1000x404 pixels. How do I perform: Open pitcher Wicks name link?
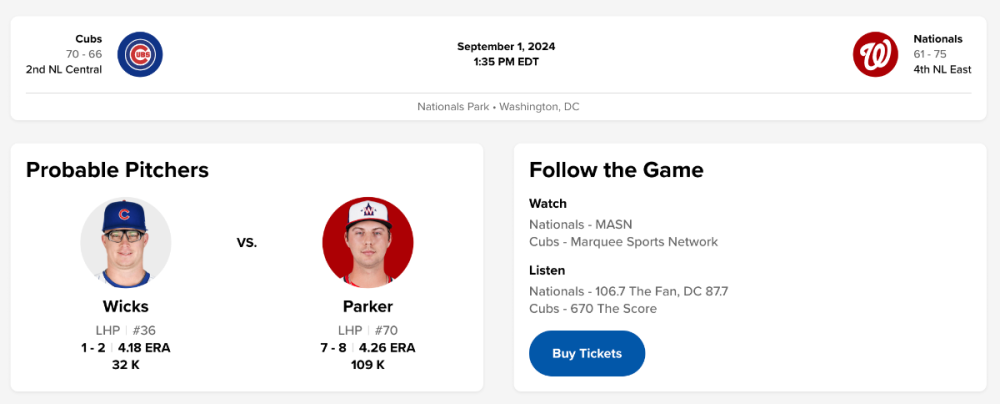pyautogui.click(x=126, y=306)
